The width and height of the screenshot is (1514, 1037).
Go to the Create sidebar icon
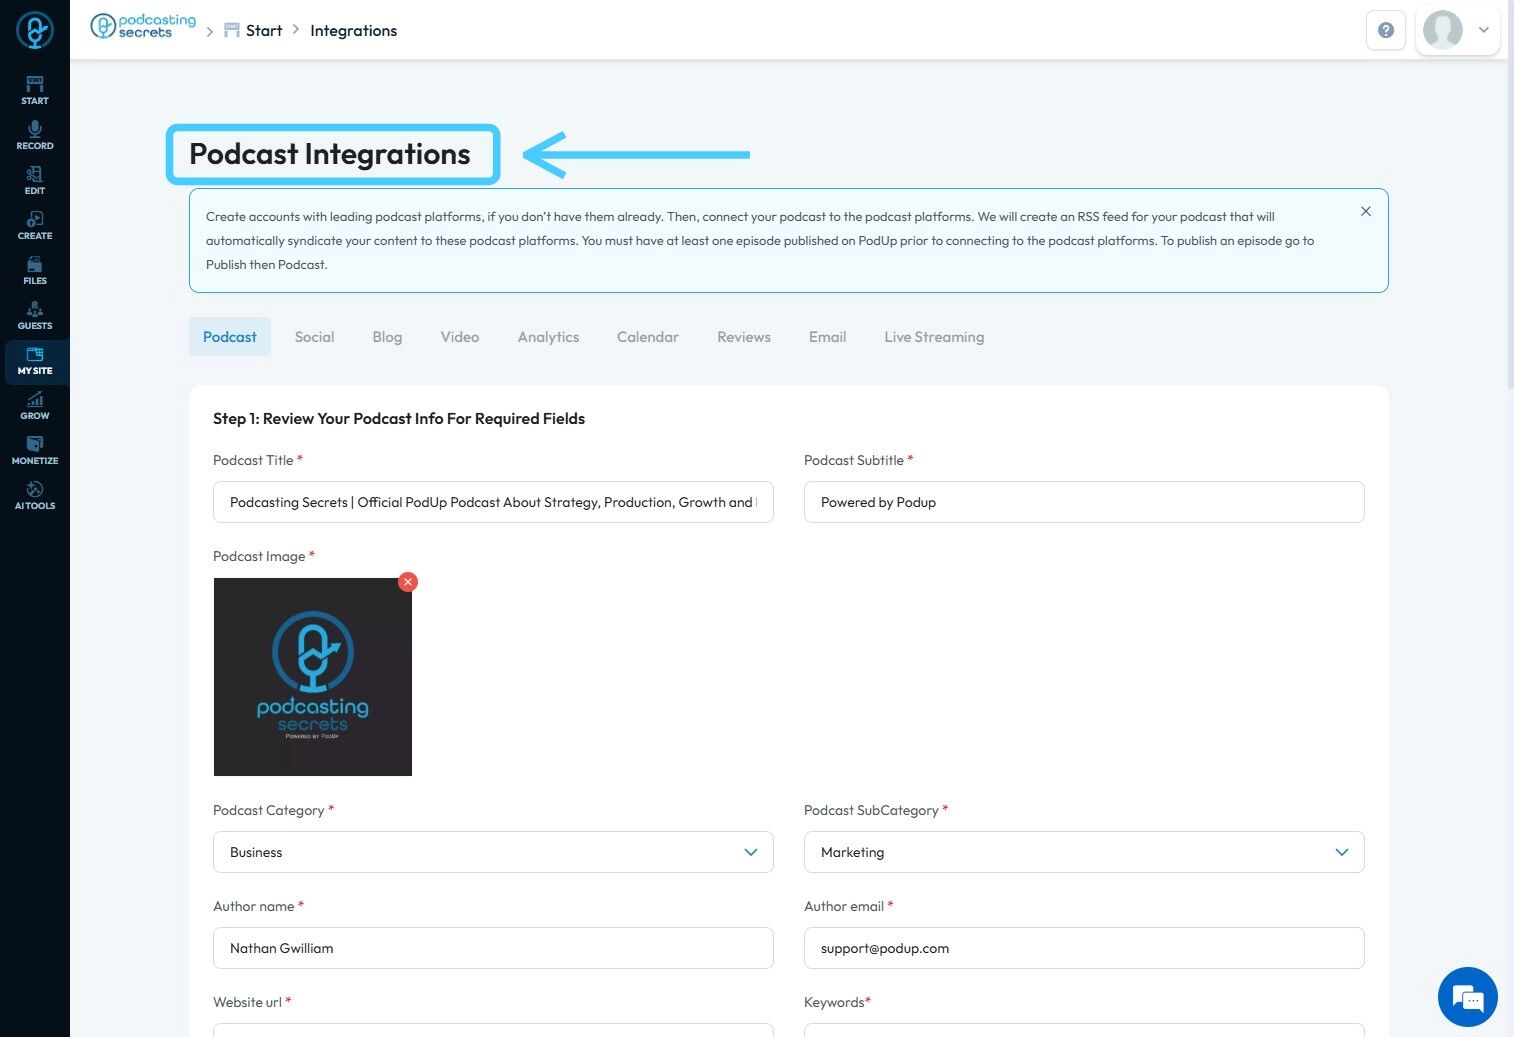click(35, 225)
